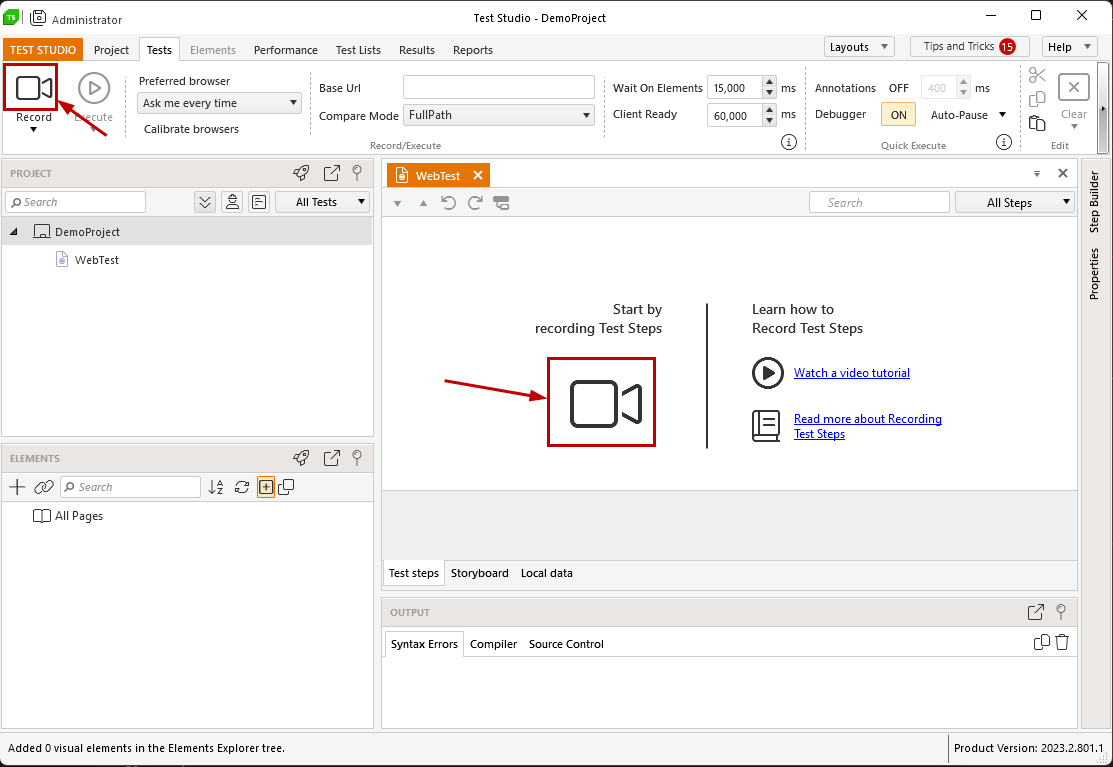Click the Copy icon in Edit group
The height and width of the screenshot is (767, 1113).
[1037, 99]
